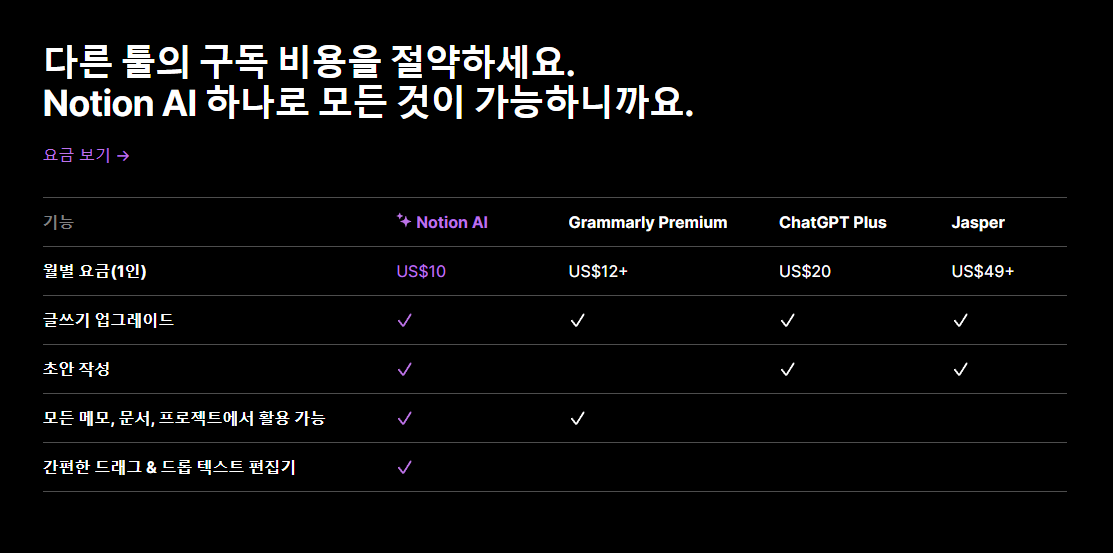Click the Grammarly US$12+ price

pos(598,271)
